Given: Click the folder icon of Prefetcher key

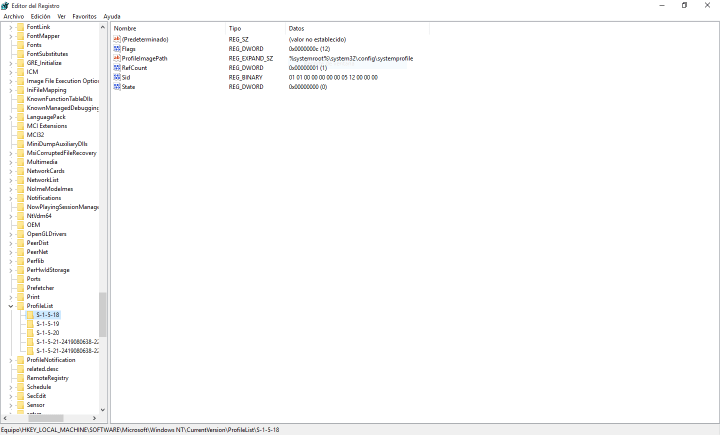Looking at the screenshot, I should 20,288.
